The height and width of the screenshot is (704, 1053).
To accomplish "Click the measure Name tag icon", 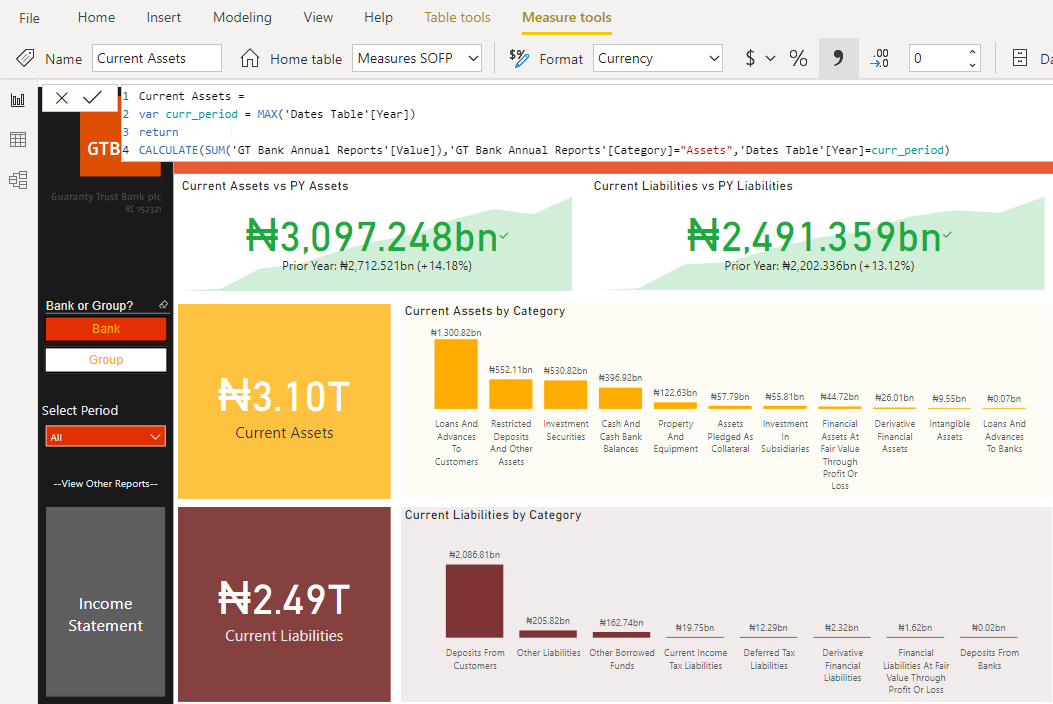I will pos(26,58).
